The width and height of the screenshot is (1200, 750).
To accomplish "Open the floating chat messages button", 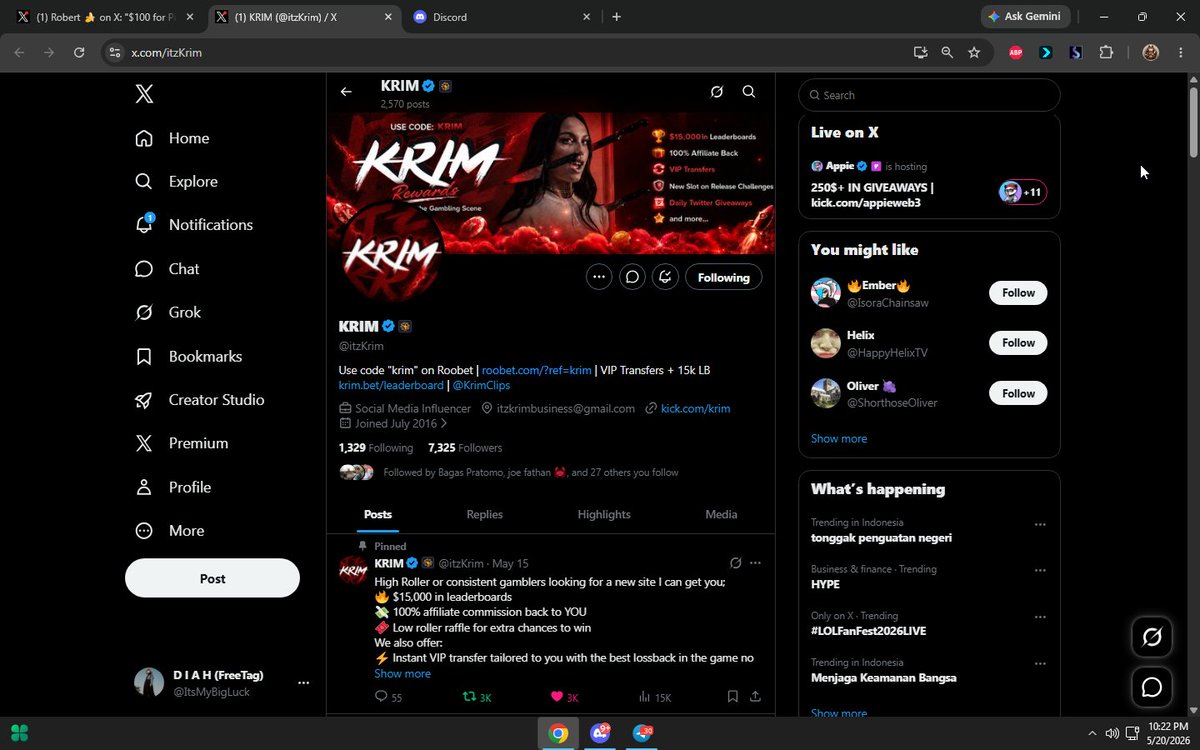I will [x=1152, y=687].
